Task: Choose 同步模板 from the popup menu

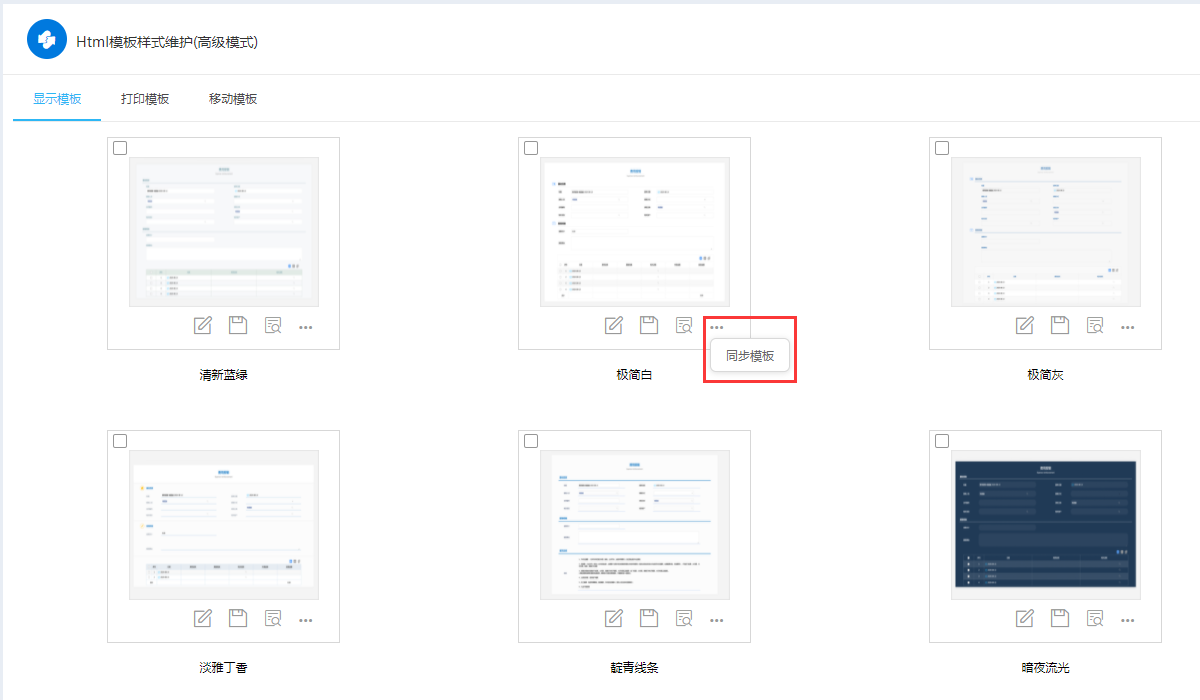Action: click(x=750, y=356)
